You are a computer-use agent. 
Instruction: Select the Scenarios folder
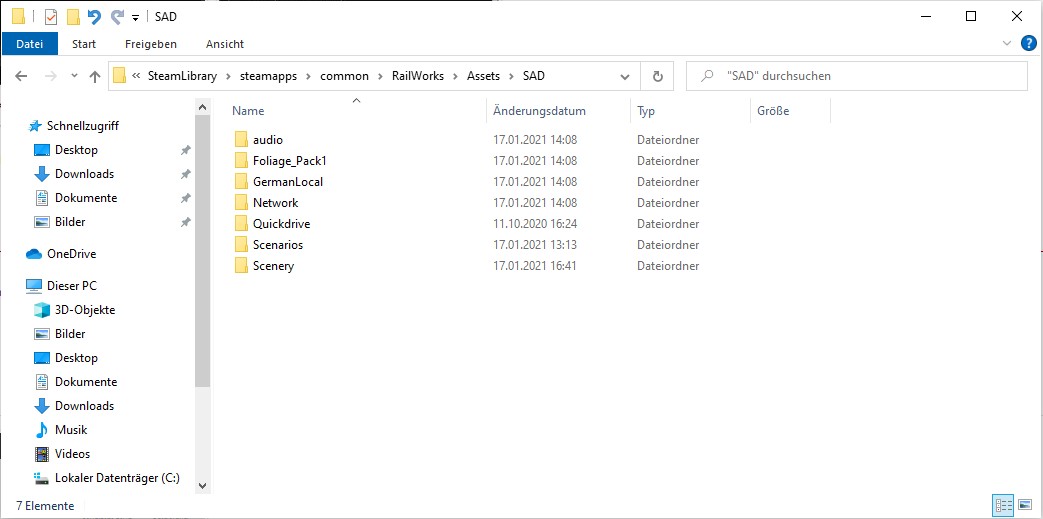(277, 245)
